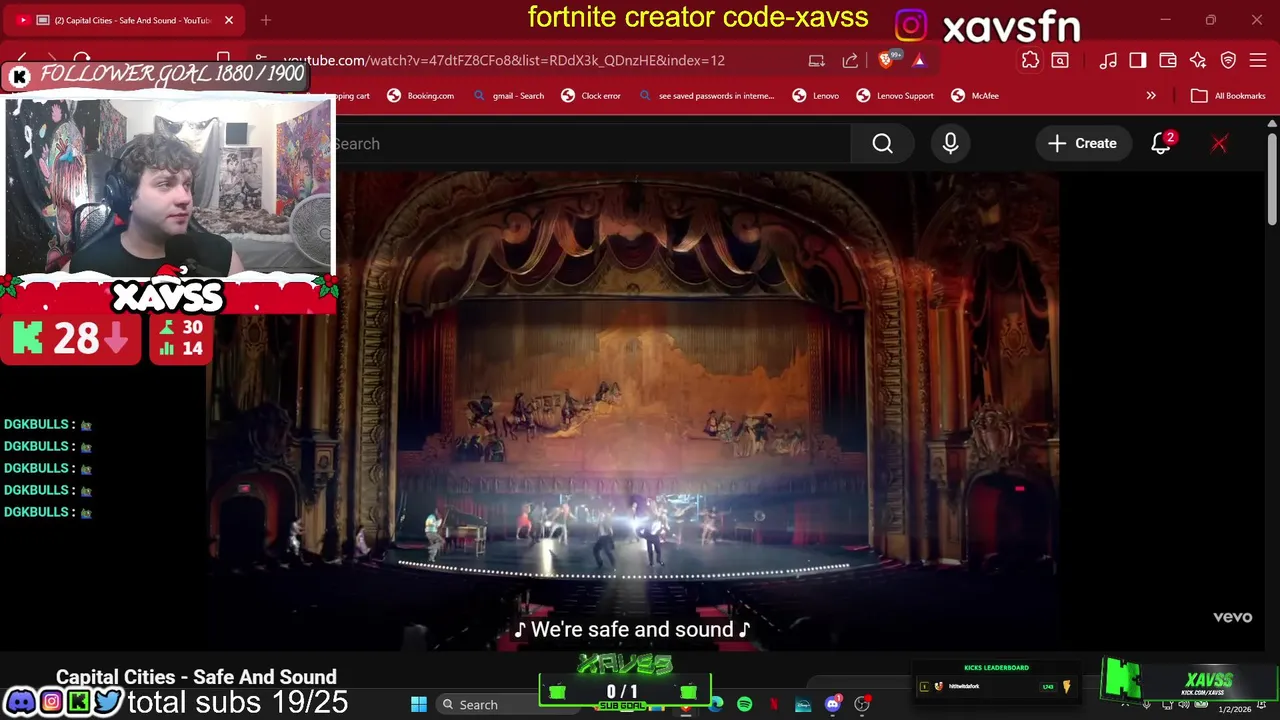The image size is (1280, 720).
Task: Switch to the Capital Cities YouTube tab
Action: pos(125,20)
